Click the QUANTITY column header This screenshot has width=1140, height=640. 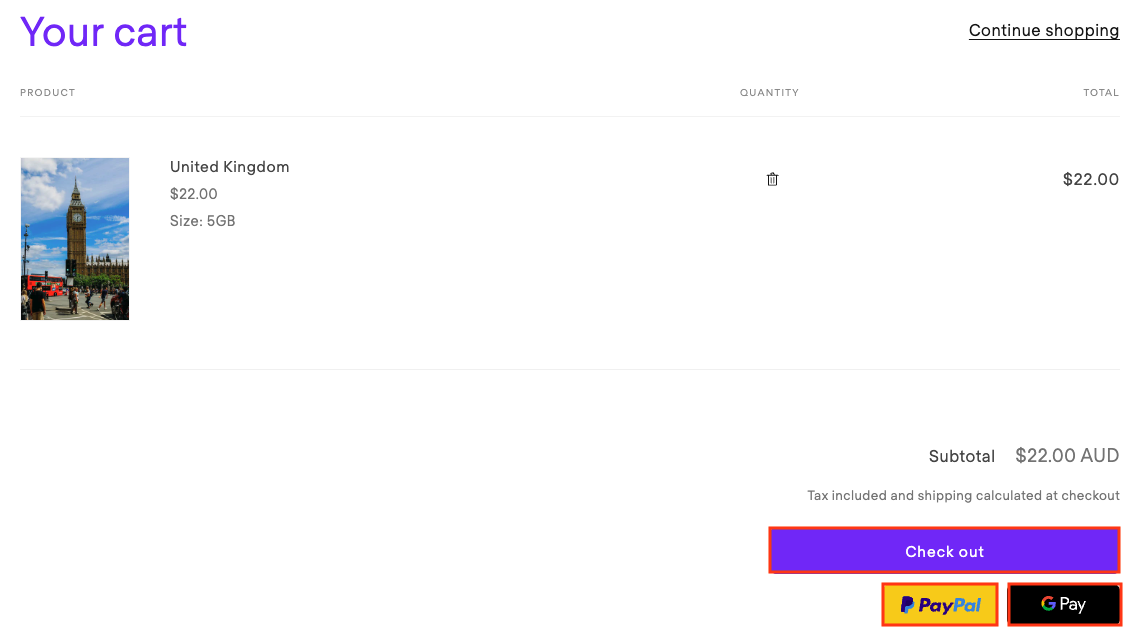pos(769,92)
